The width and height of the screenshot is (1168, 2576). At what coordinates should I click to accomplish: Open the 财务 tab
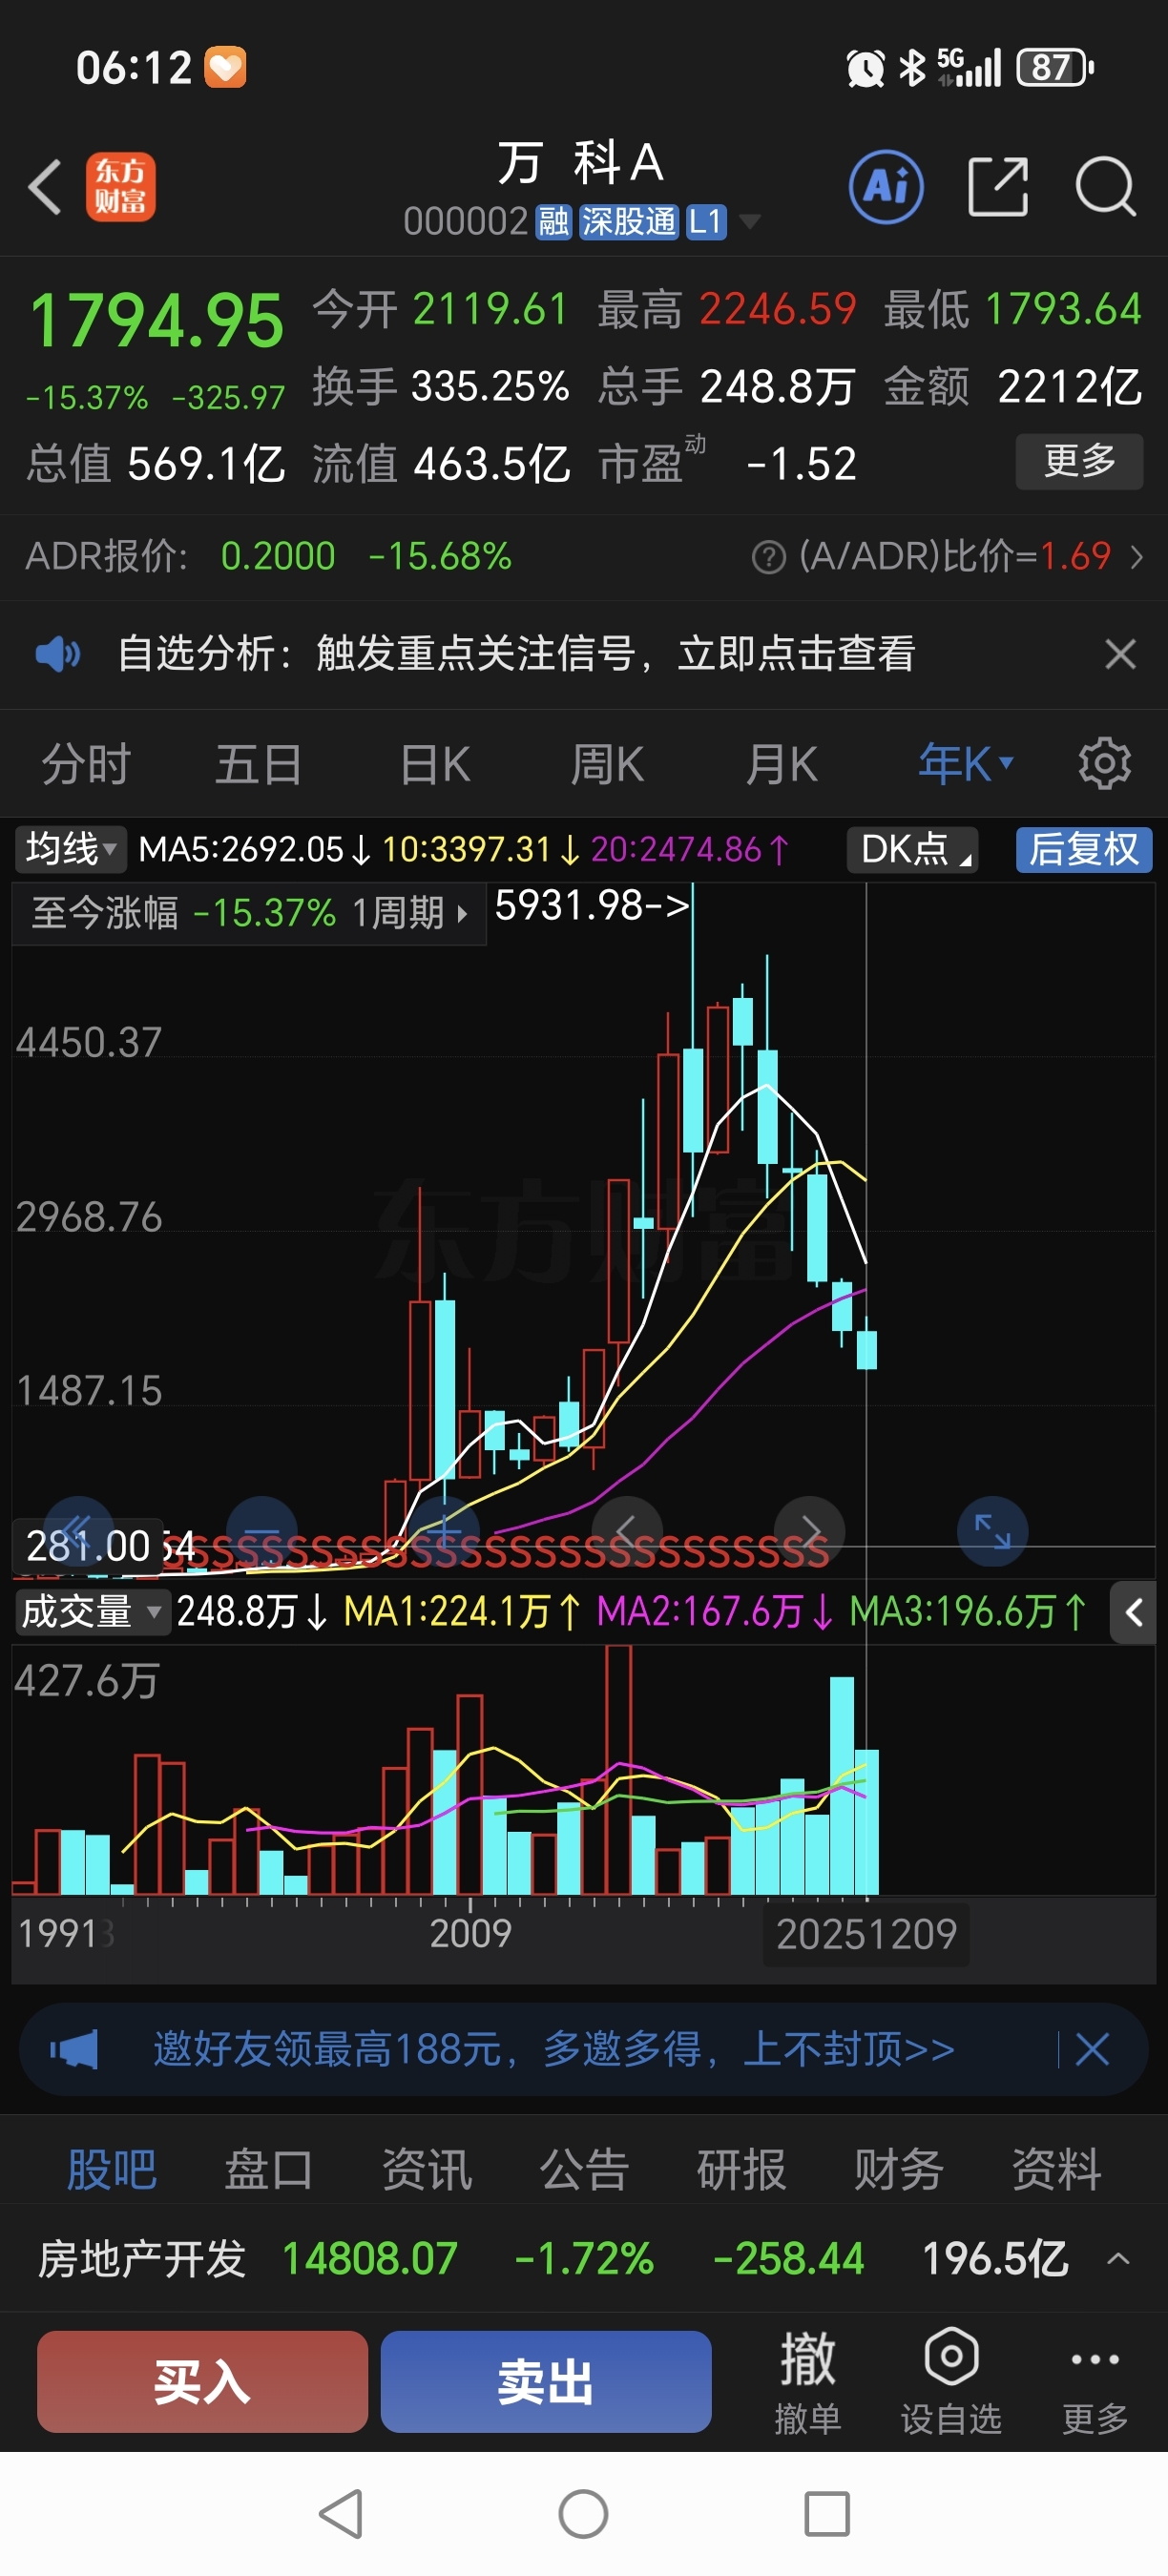coord(898,2169)
